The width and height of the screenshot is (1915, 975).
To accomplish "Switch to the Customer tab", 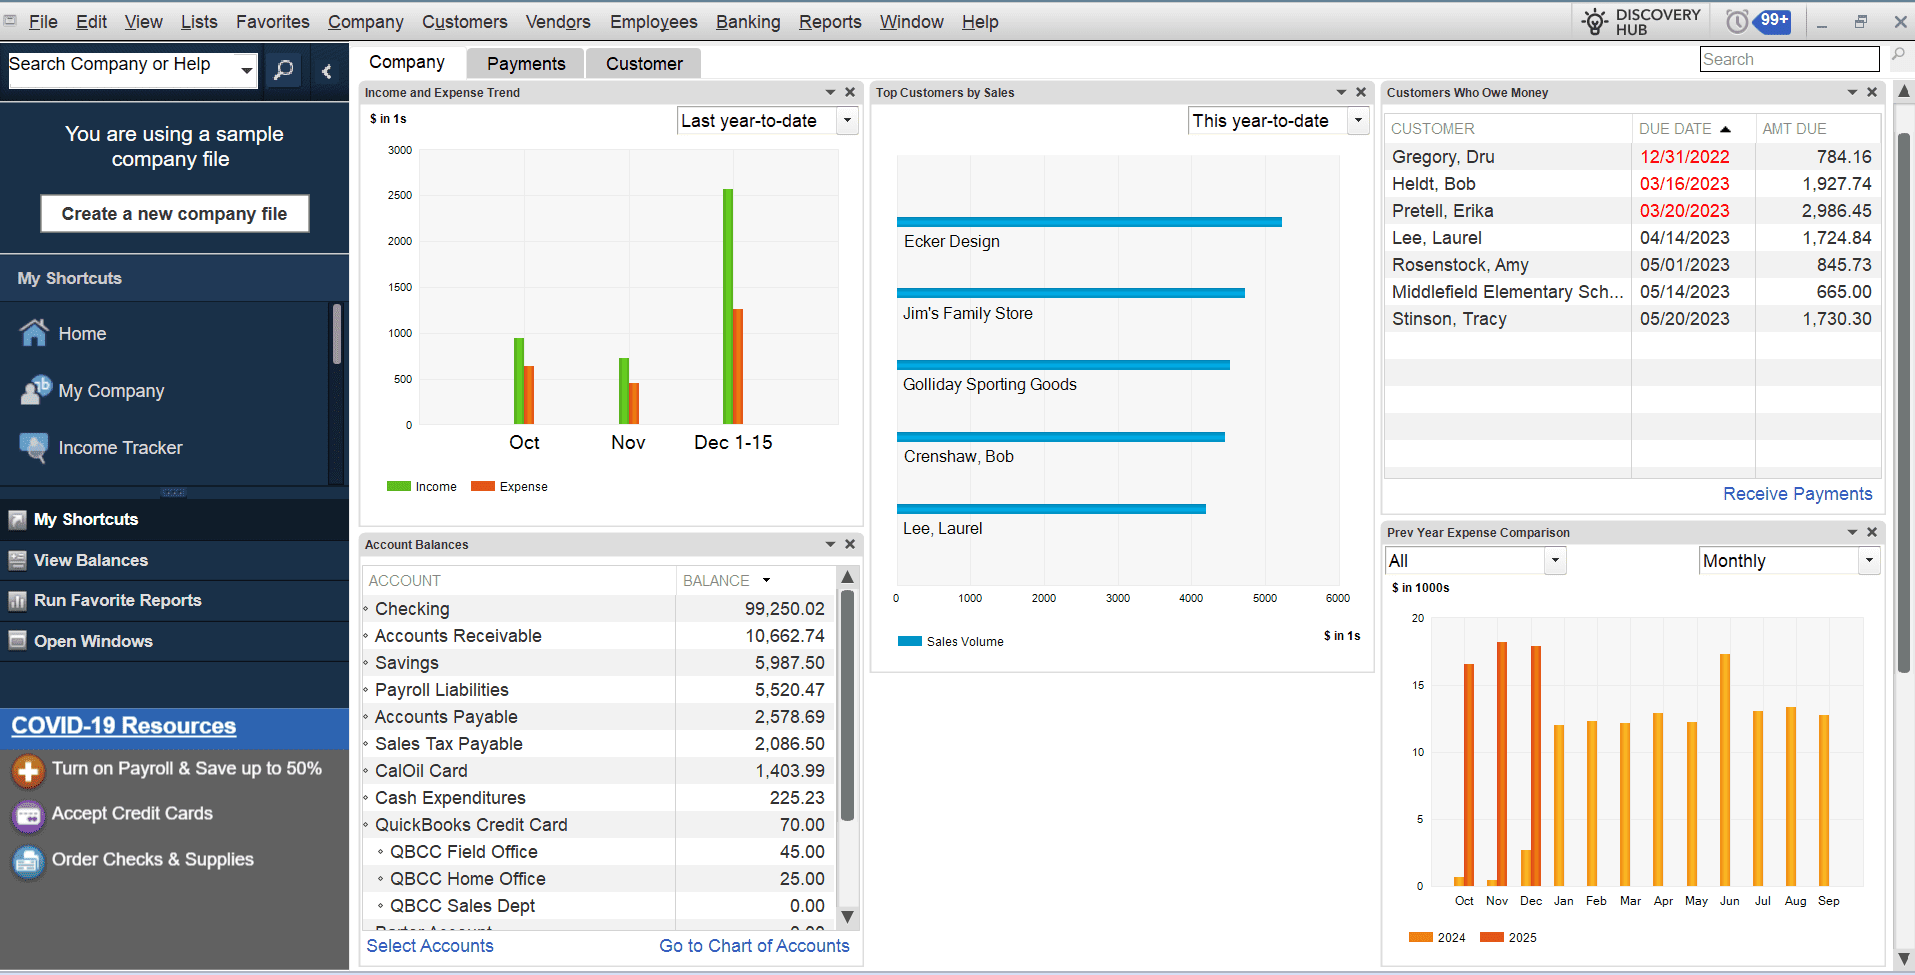I will point(644,64).
